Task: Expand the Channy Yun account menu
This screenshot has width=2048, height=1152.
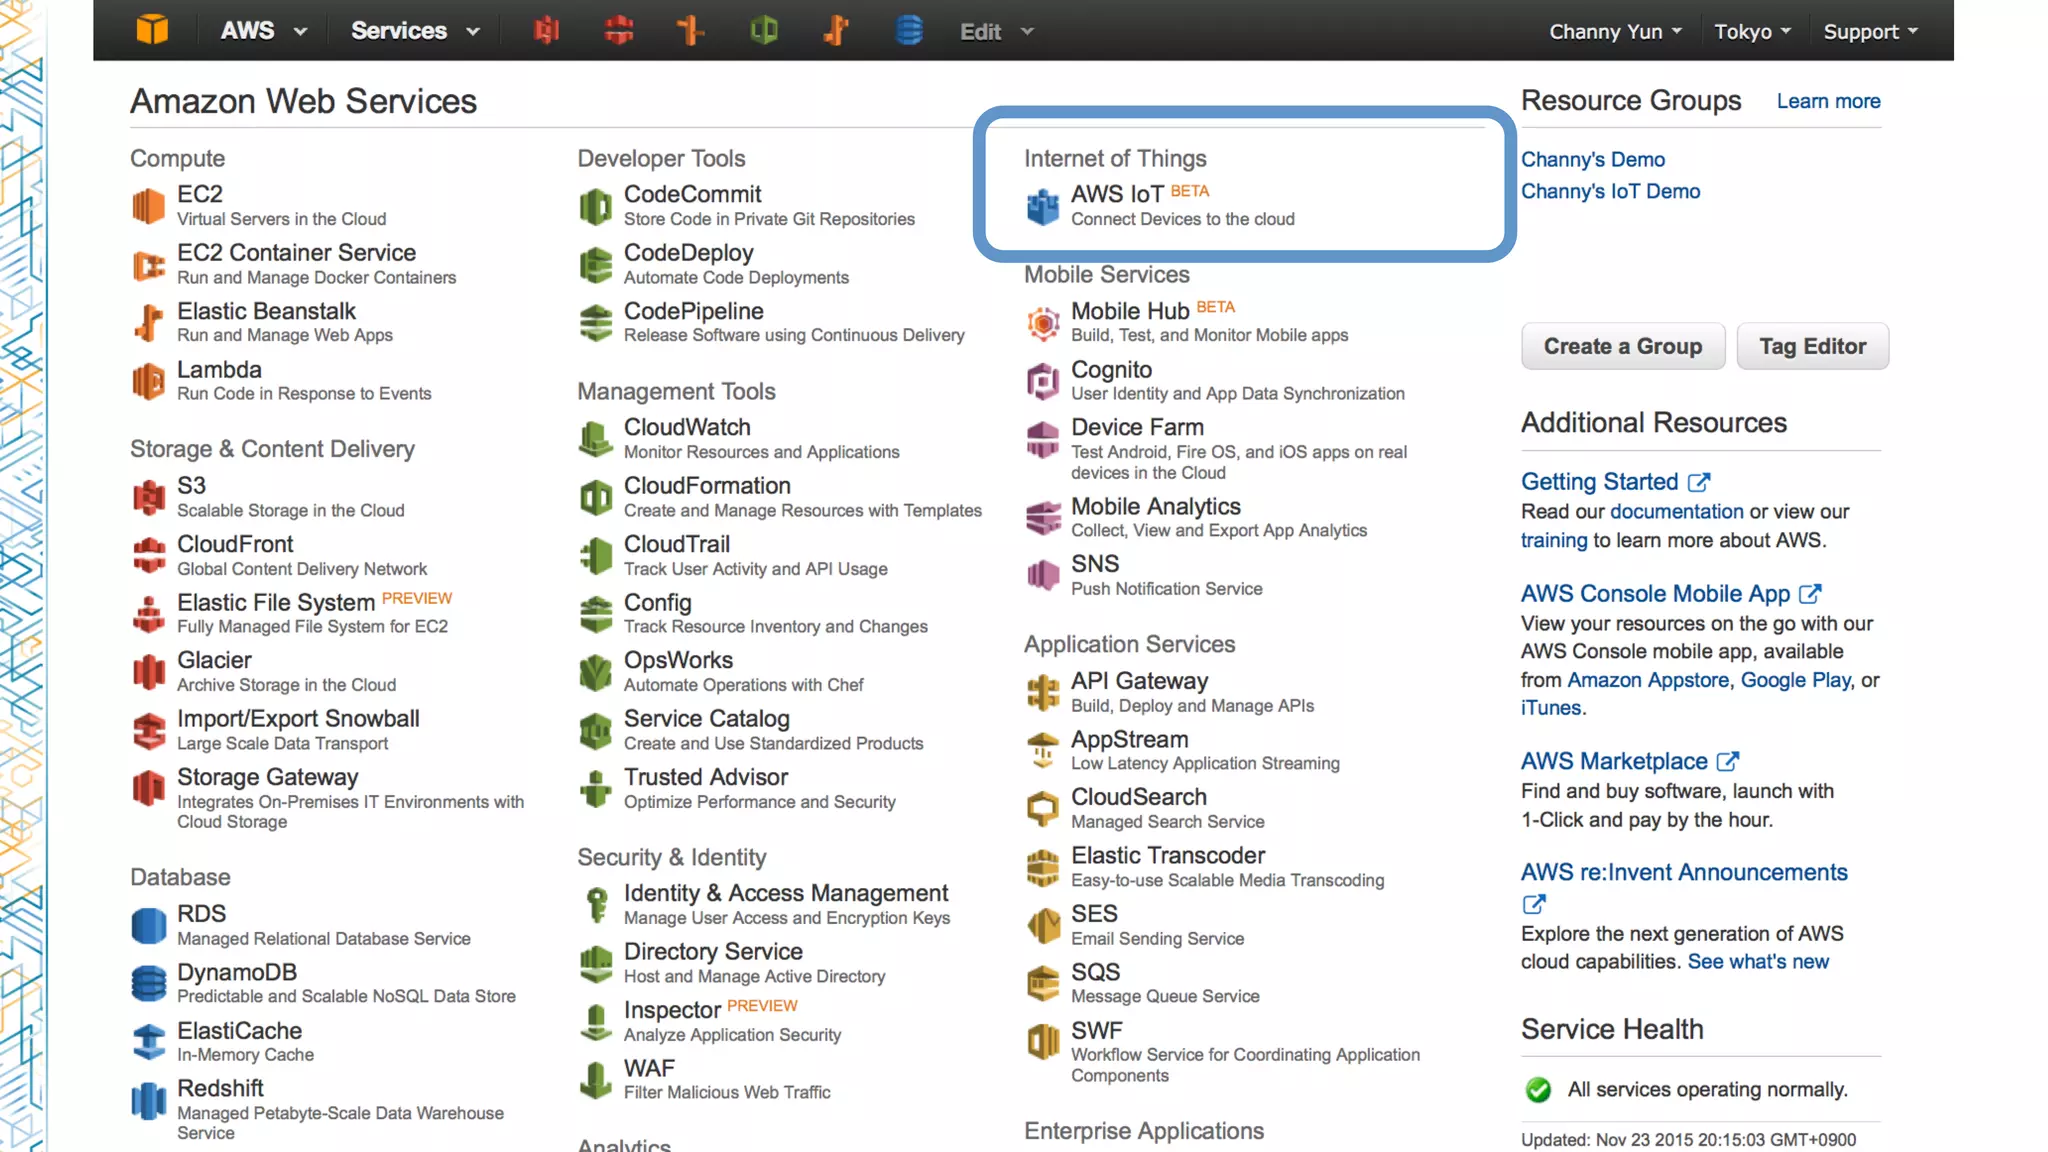Action: click(x=1615, y=31)
